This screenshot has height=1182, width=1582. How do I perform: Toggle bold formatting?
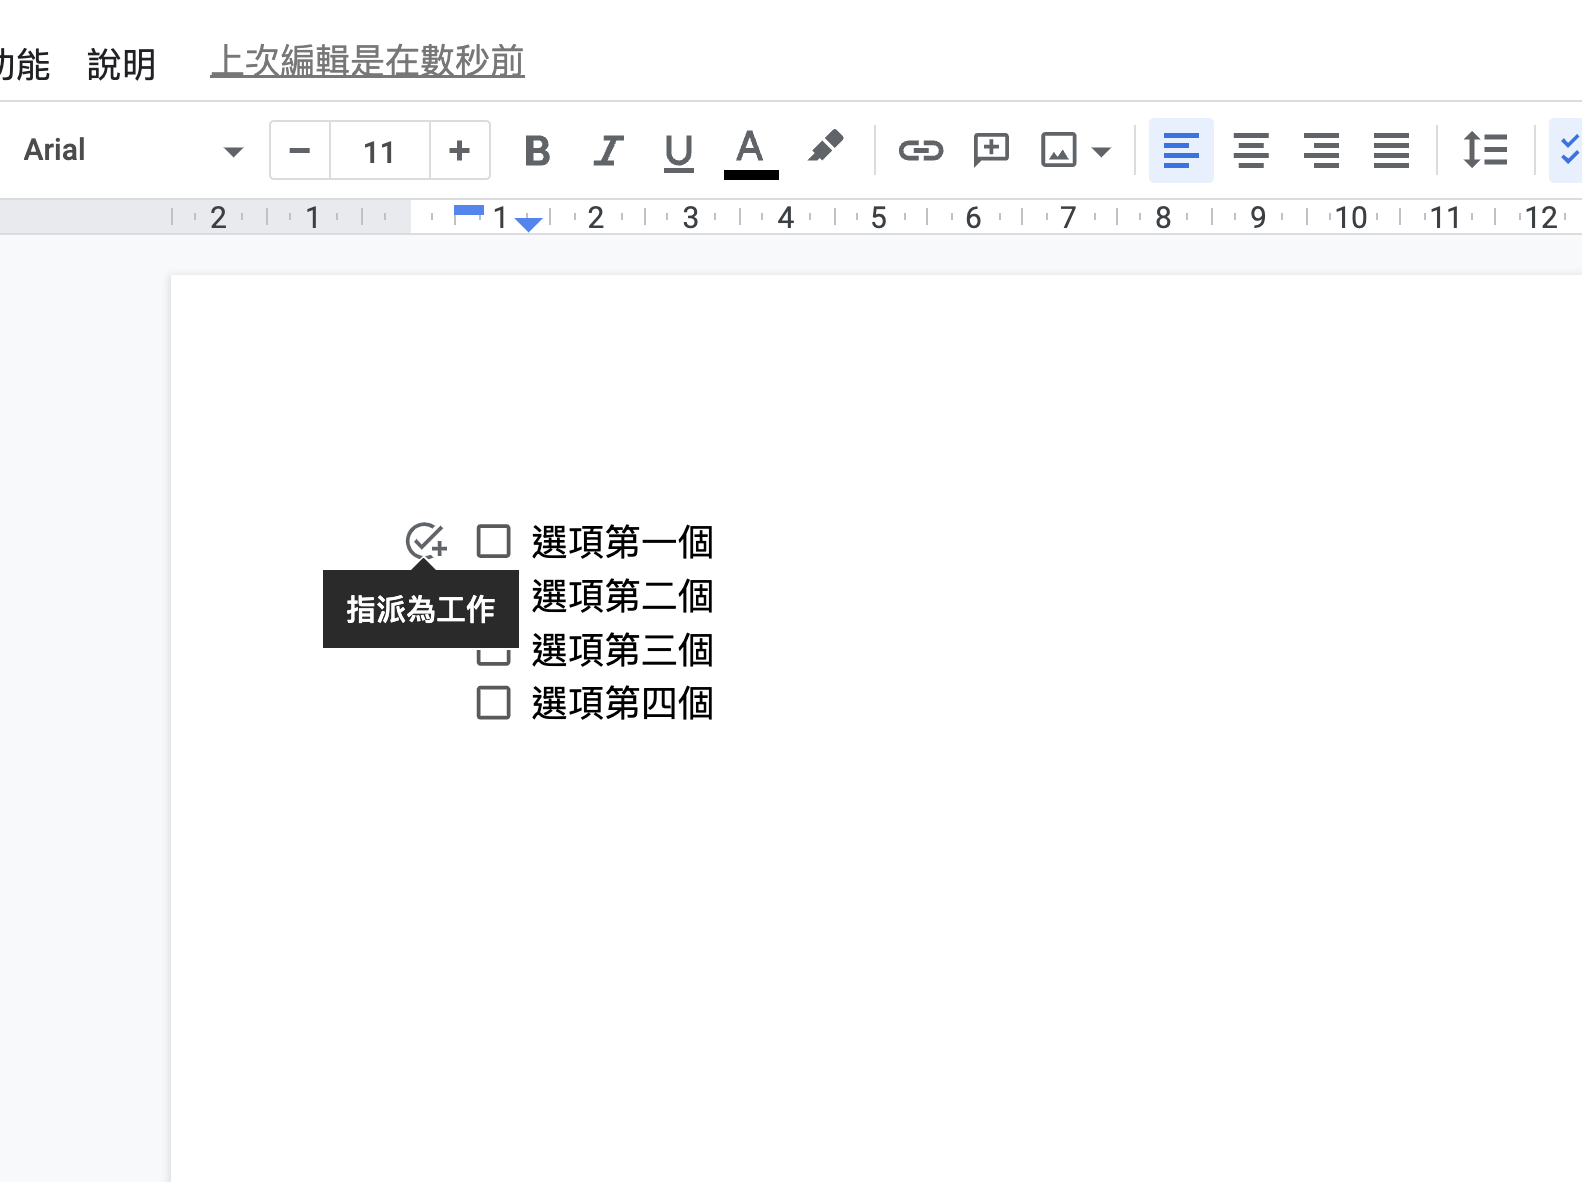(x=537, y=151)
